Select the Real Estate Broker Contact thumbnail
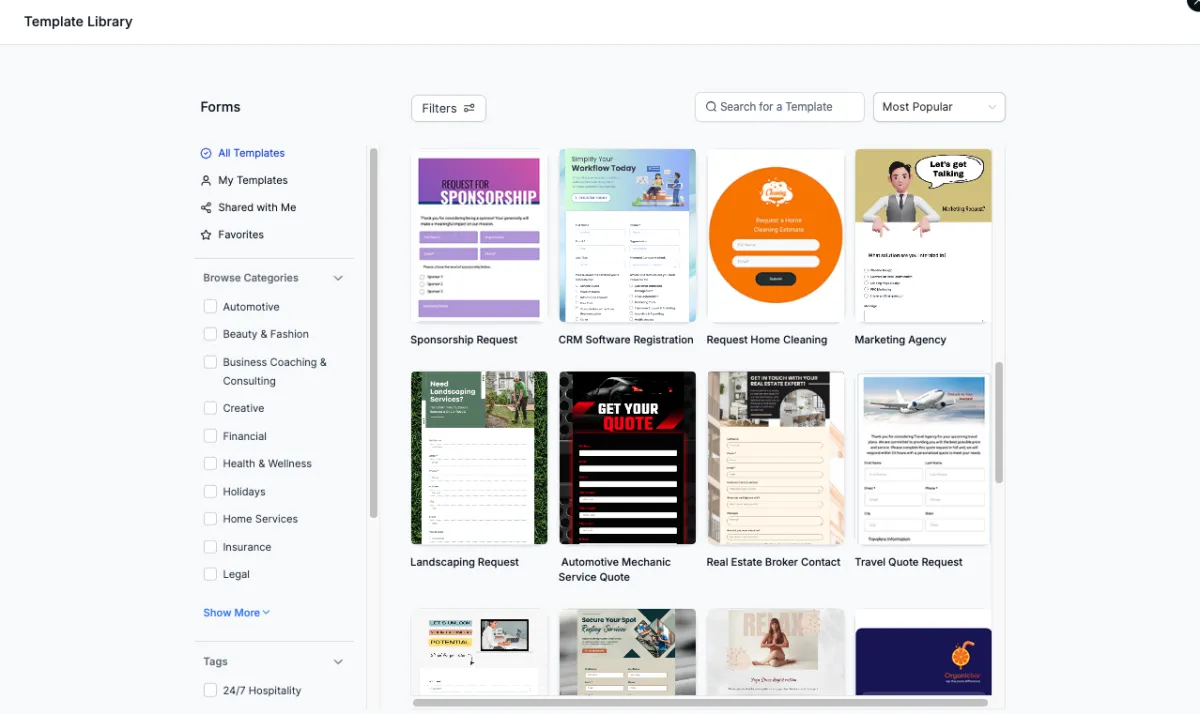Image resolution: width=1200 pixels, height=714 pixels. tap(775, 458)
